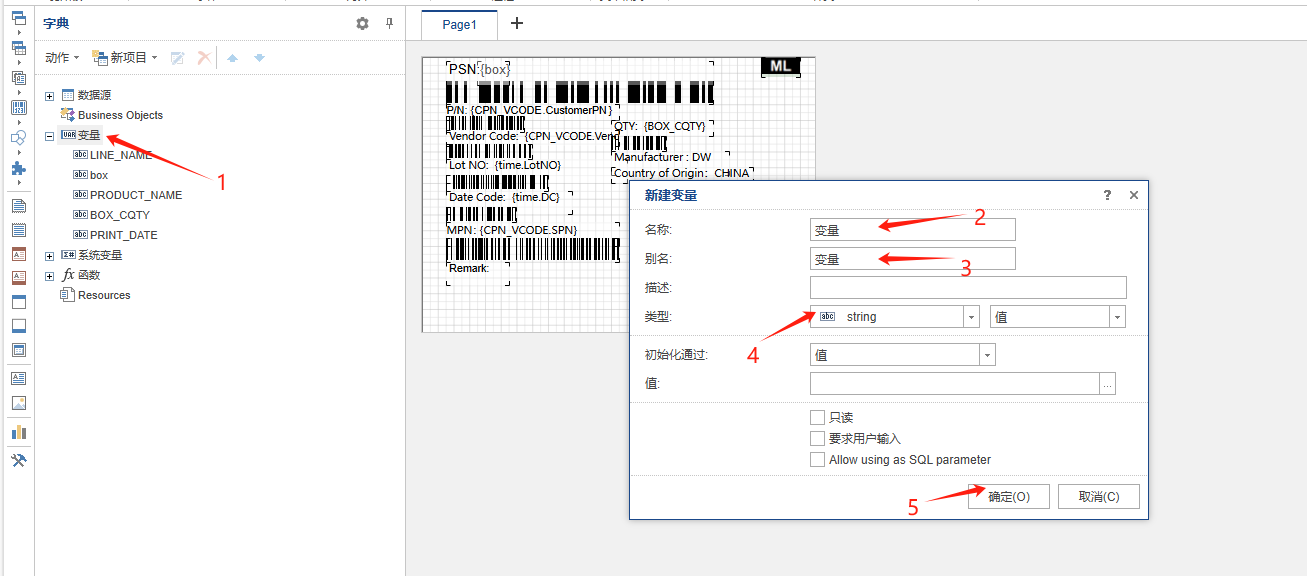Click the 描述 input field
The height and width of the screenshot is (576, 1307).
point(967,288)
